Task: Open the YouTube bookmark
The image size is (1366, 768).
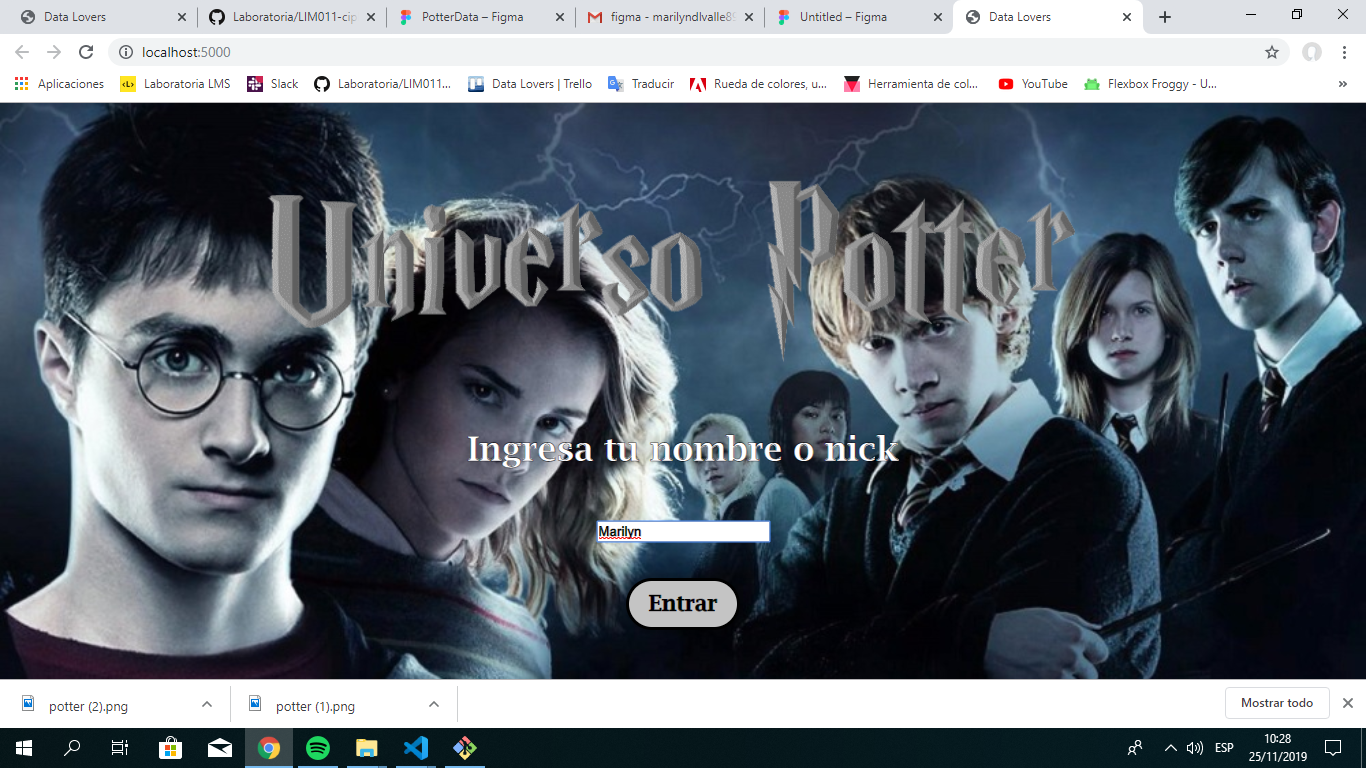Action: pyautogui.click(x=1033, y=84)
